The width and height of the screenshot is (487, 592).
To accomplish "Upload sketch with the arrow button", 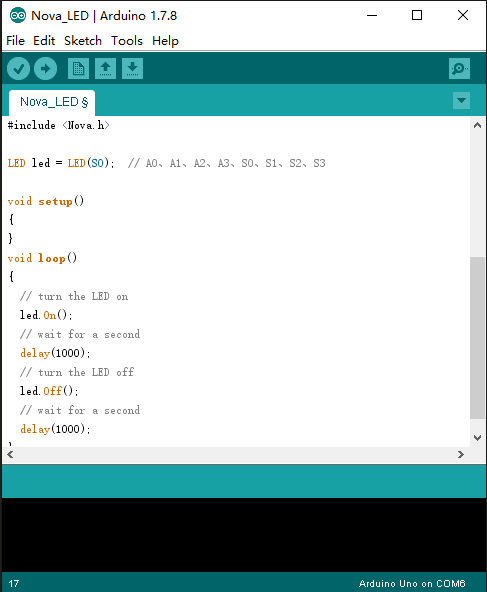I will [x=45, y=69].
